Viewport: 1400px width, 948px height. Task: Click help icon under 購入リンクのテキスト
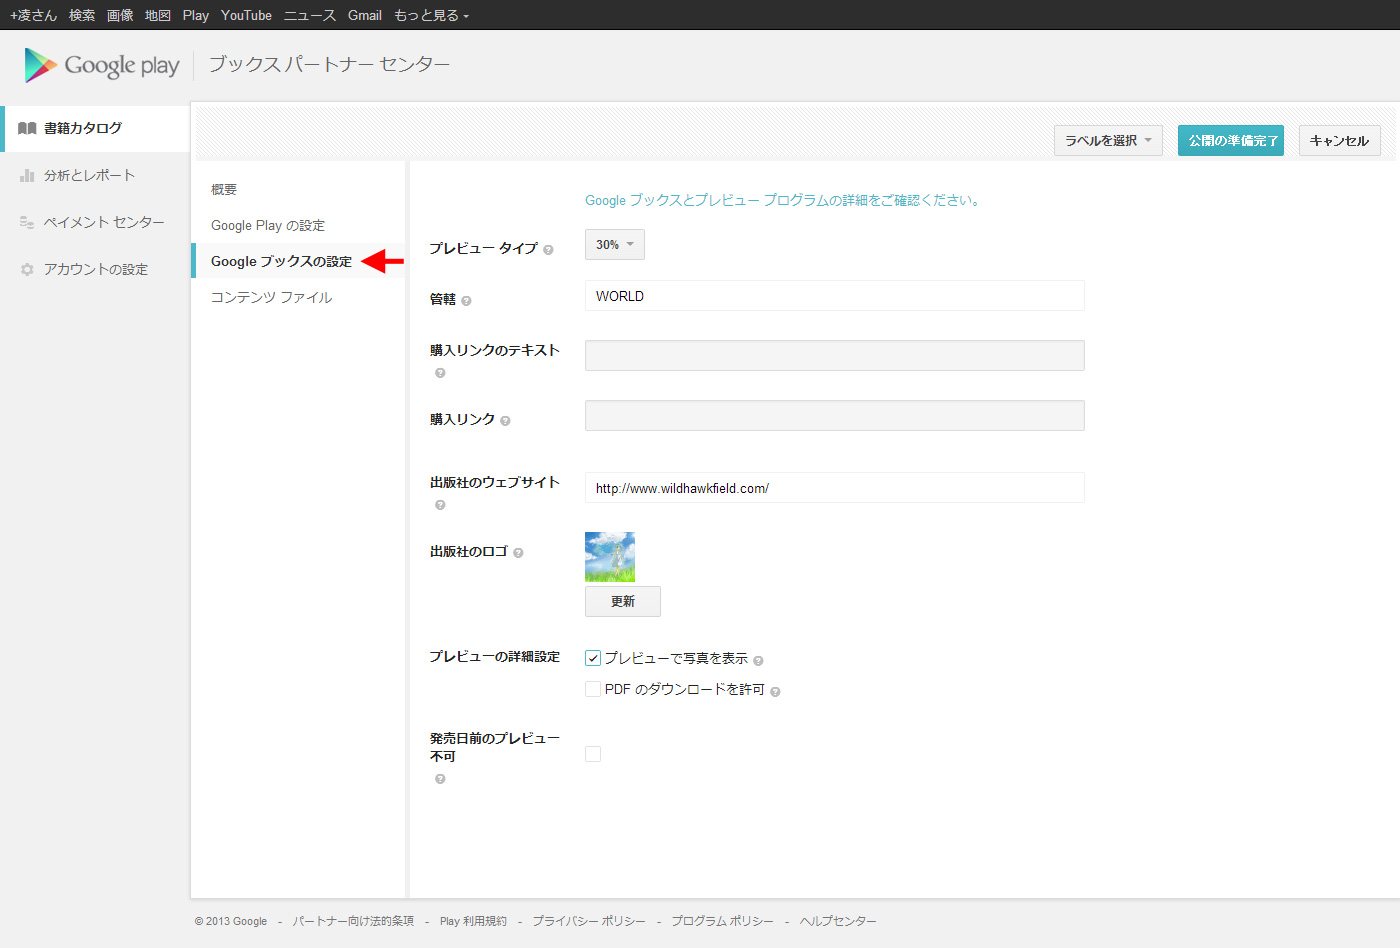[440, 373]
